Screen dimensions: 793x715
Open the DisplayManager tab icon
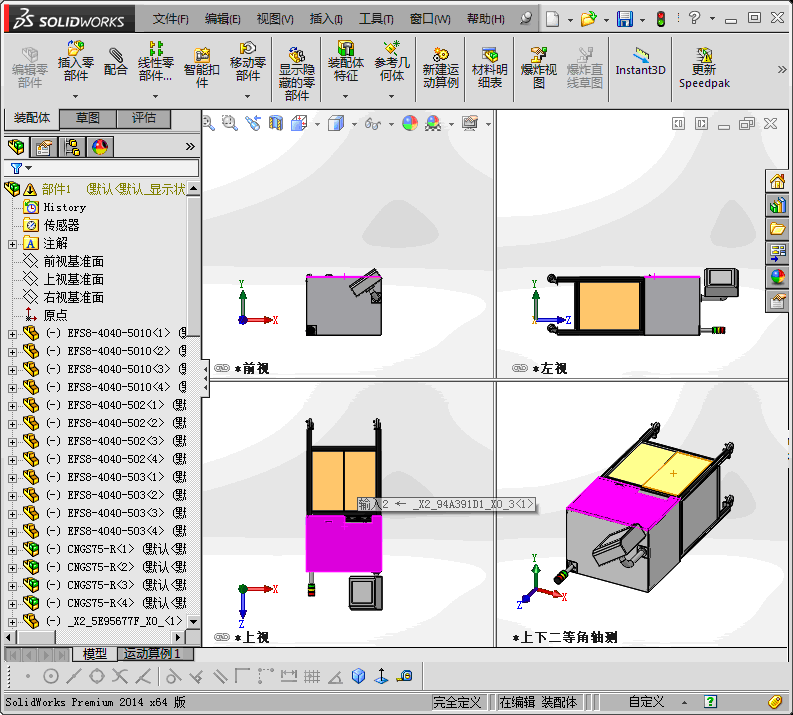pos(100,147)
